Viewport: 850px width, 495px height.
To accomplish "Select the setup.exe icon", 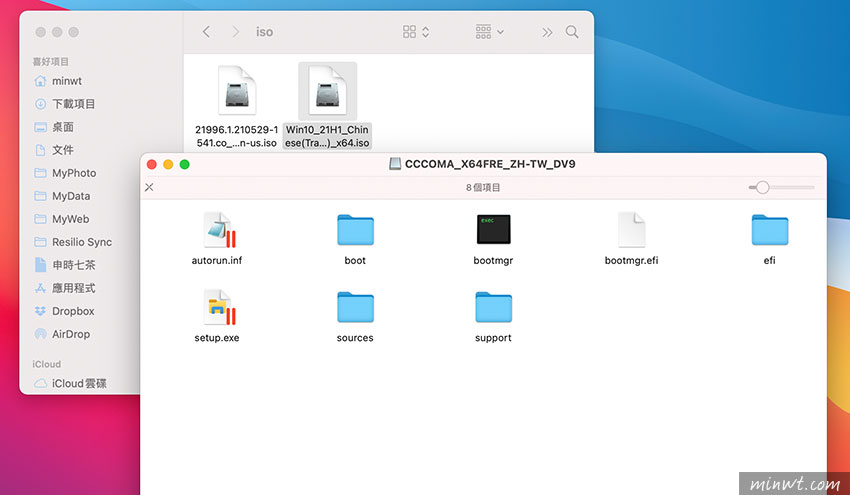I will [219, 307].
